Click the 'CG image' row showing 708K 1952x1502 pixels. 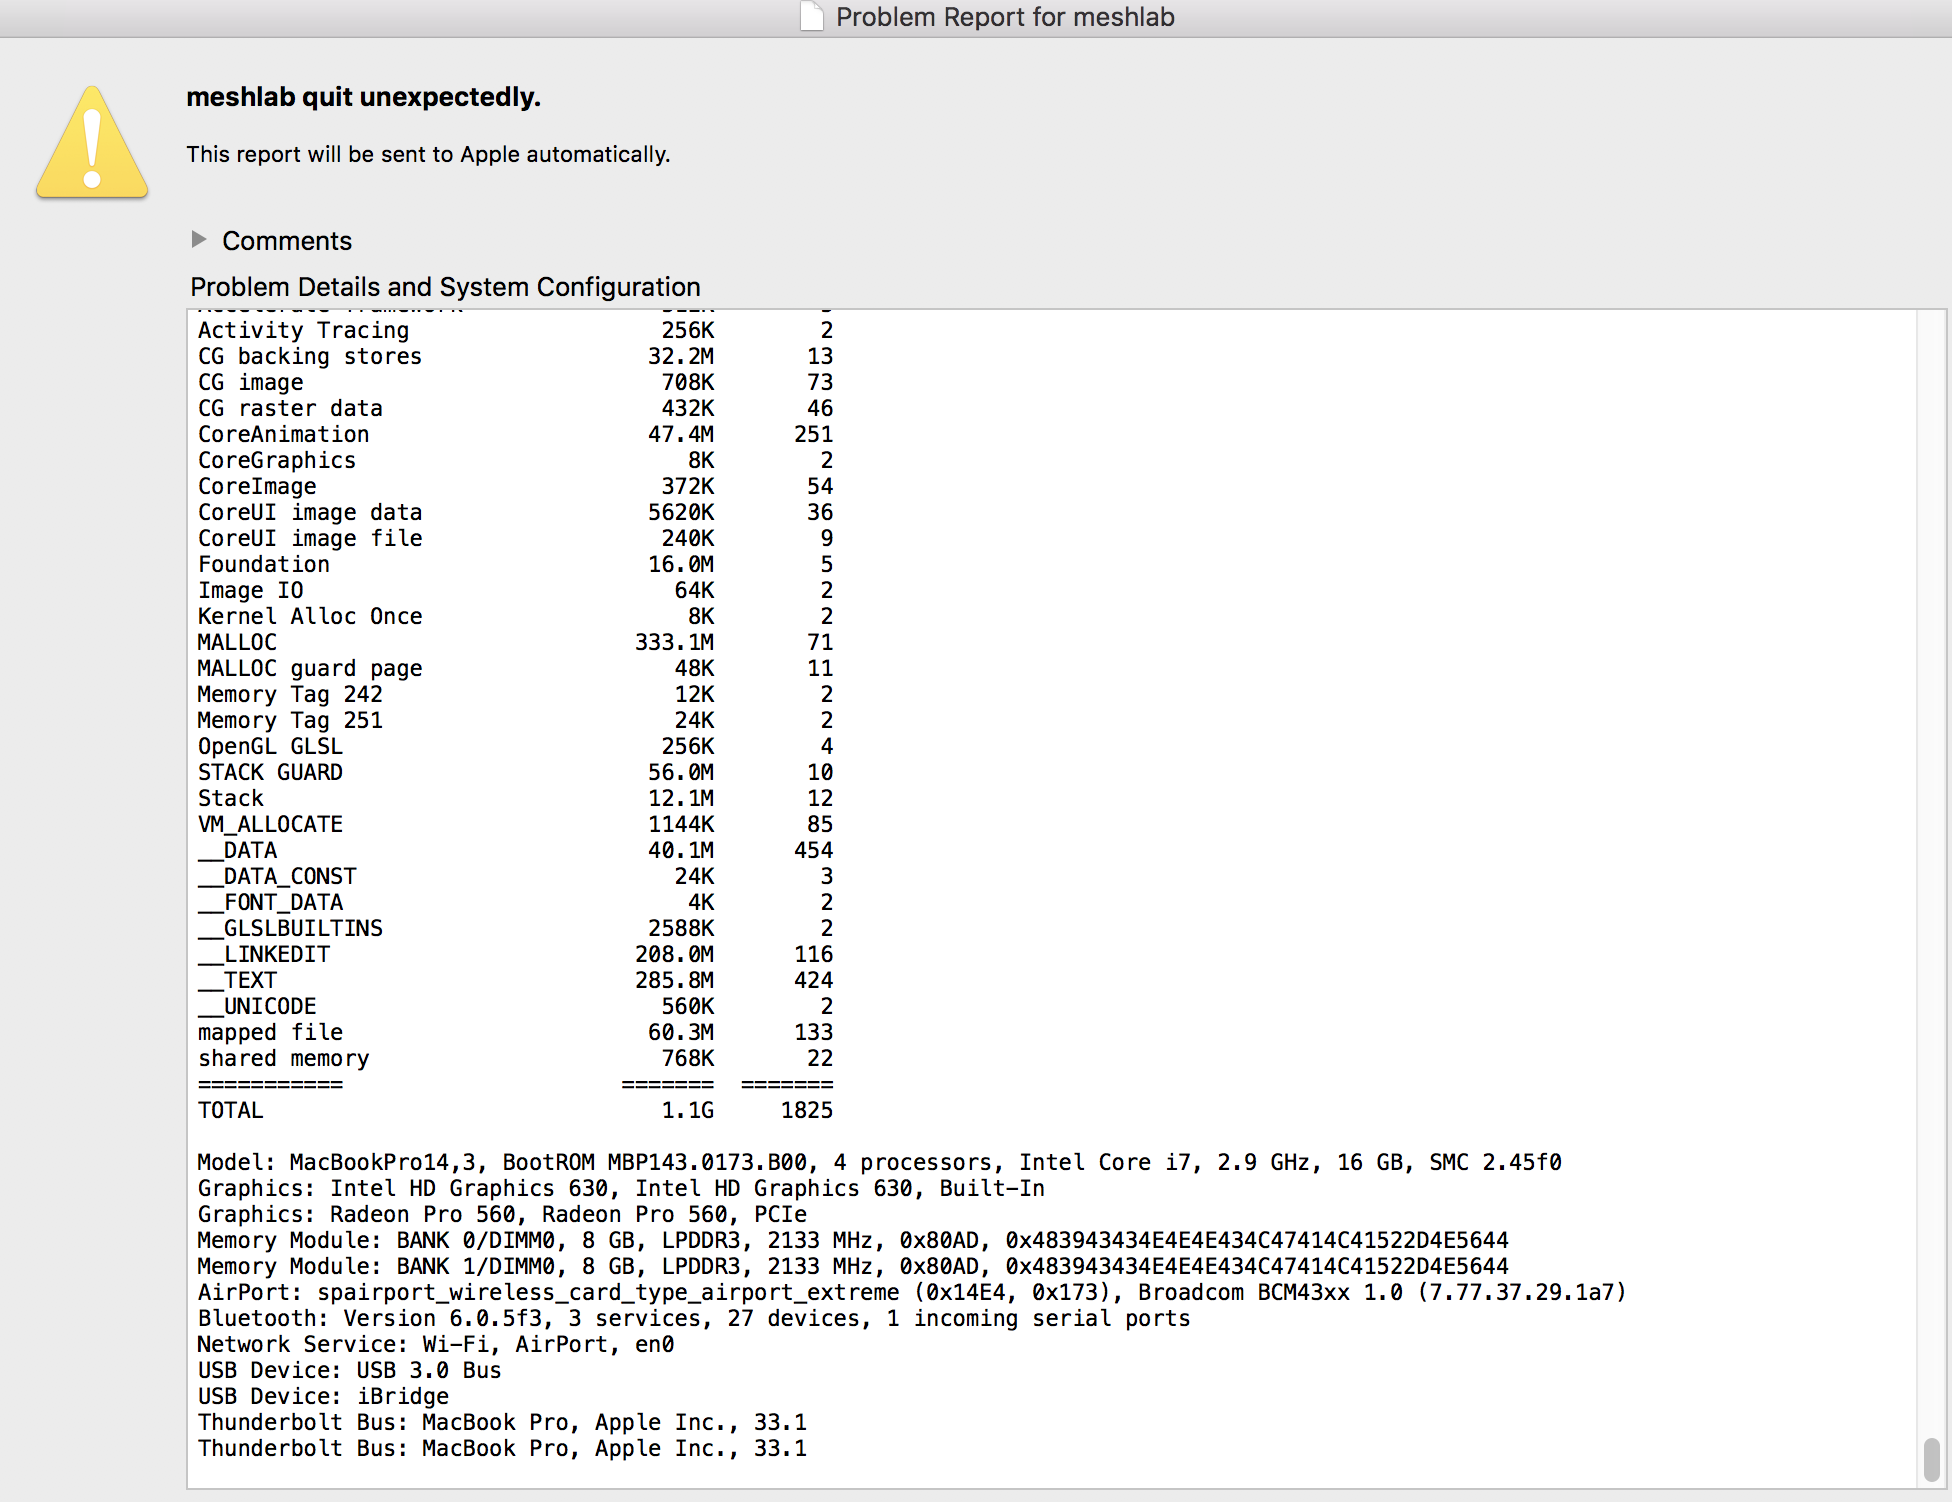515,382
